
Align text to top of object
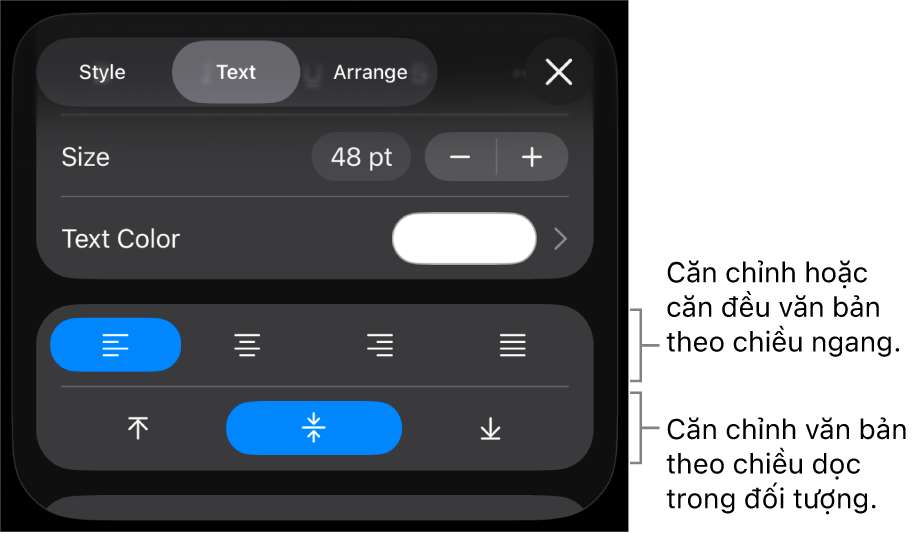[x=138, y=428]
